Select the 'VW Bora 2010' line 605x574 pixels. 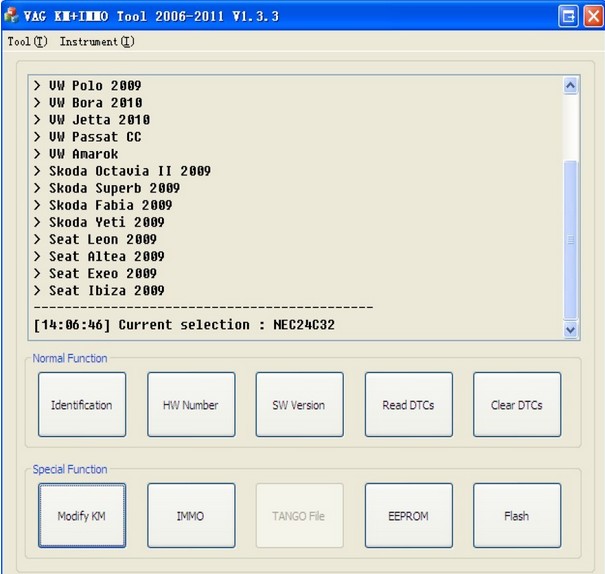click(x=88, y=103)
